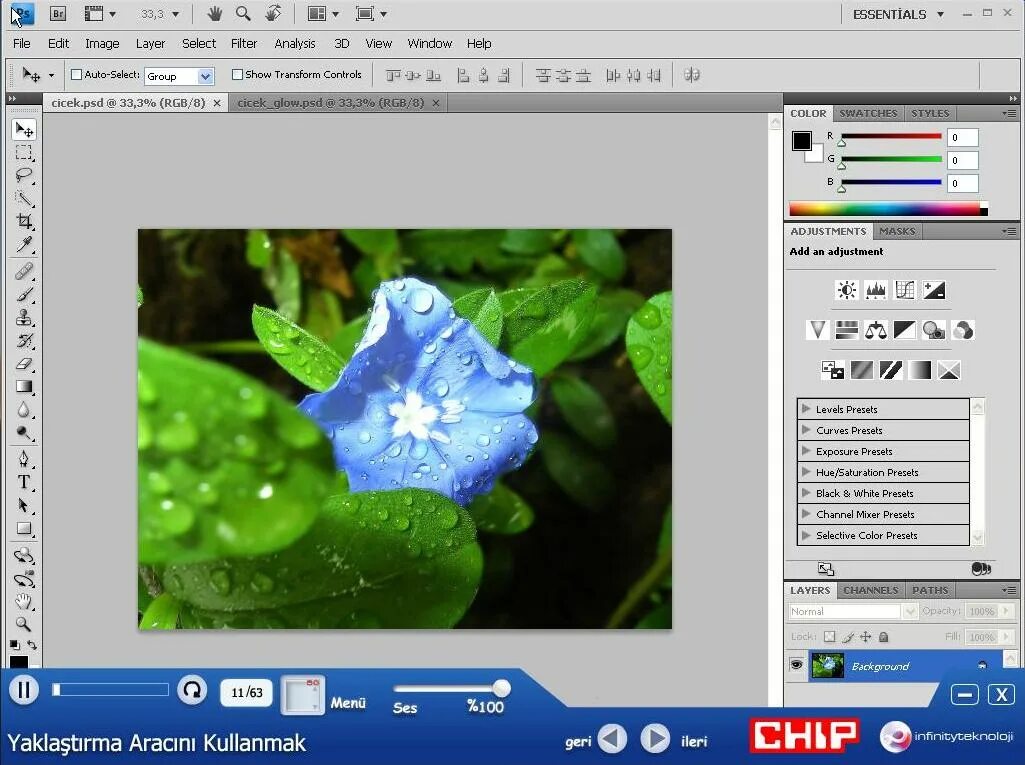Select the Type tool

[x=24, y=483]
